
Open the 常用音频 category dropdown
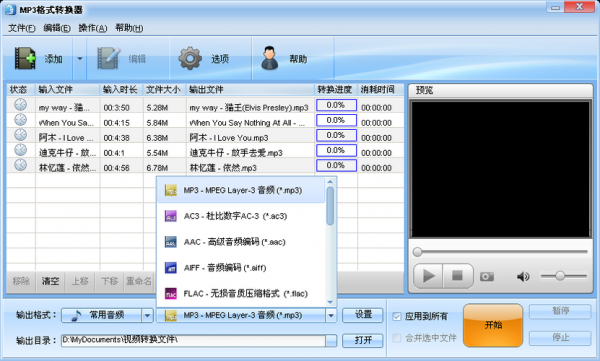(147, 315)
